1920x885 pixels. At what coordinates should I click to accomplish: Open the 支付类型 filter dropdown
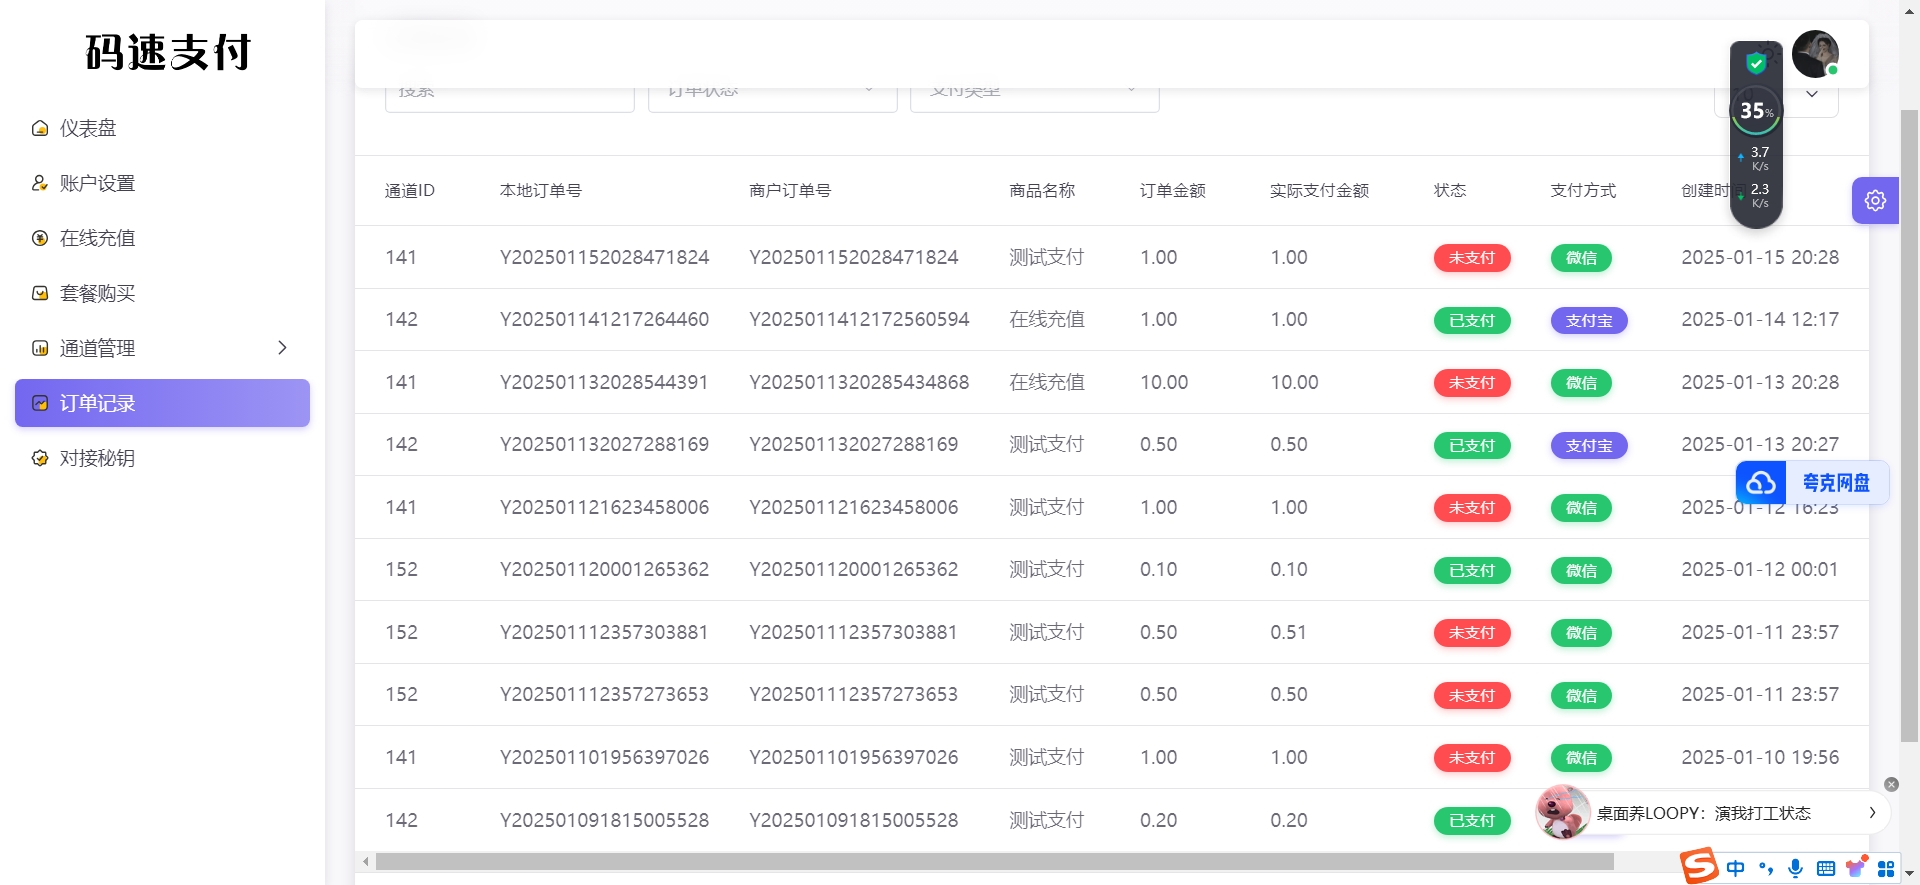click(1034, 96)
